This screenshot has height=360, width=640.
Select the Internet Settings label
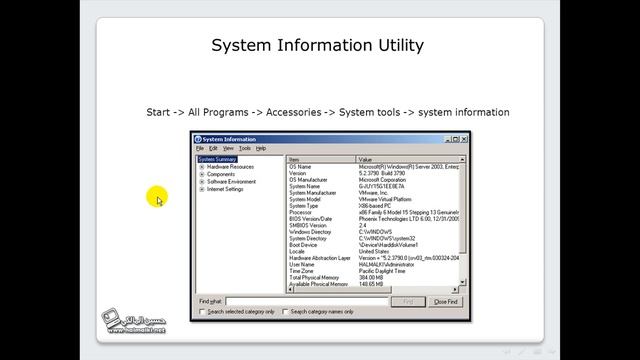[225, 189]
